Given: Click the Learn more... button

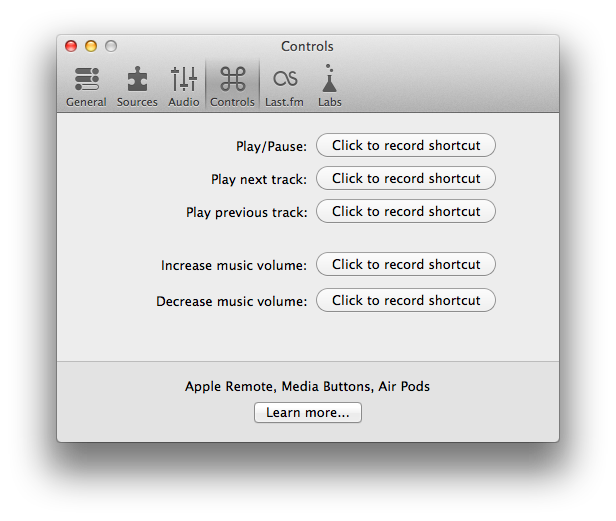Looking at the screenshot, I should coord(307,413).
